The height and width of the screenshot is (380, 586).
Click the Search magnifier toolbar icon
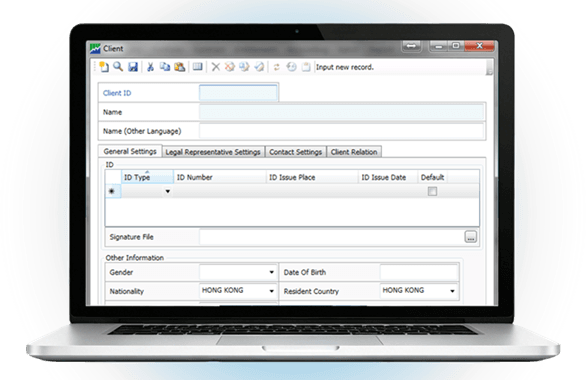tap(118, 67)
